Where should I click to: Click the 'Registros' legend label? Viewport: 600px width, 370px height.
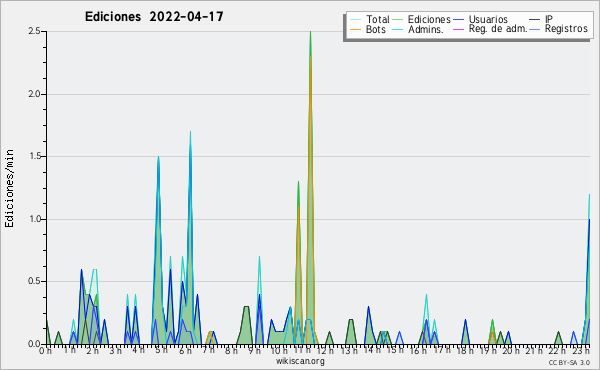point(566,29)
